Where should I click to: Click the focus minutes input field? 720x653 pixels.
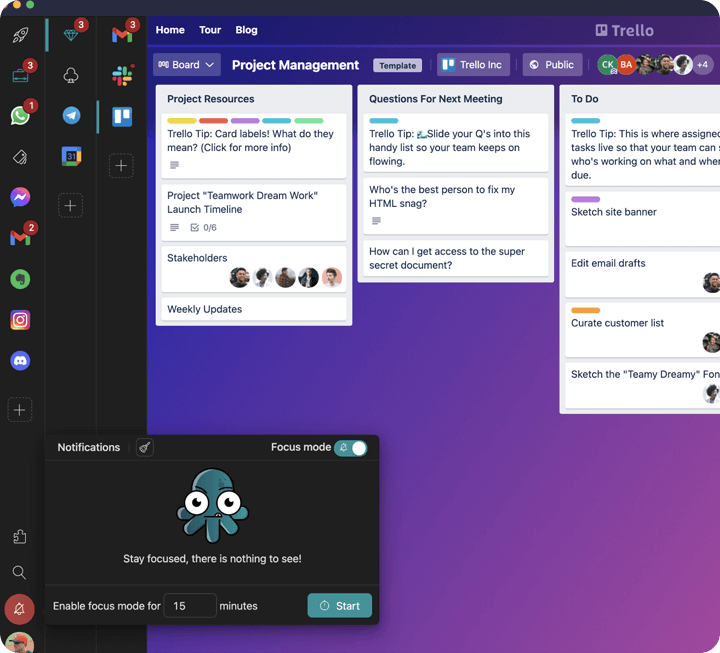click(190, 606)
